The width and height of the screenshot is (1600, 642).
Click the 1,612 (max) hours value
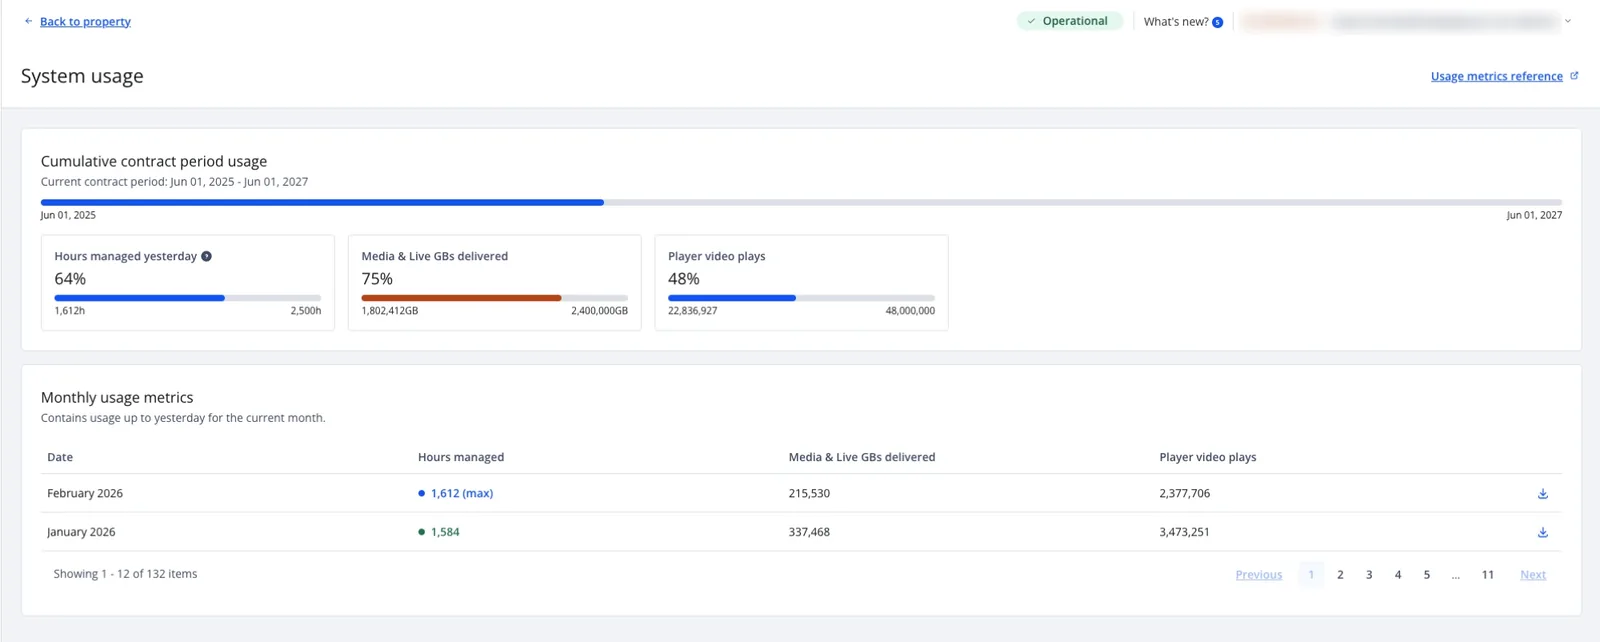[x=462, y=493]
